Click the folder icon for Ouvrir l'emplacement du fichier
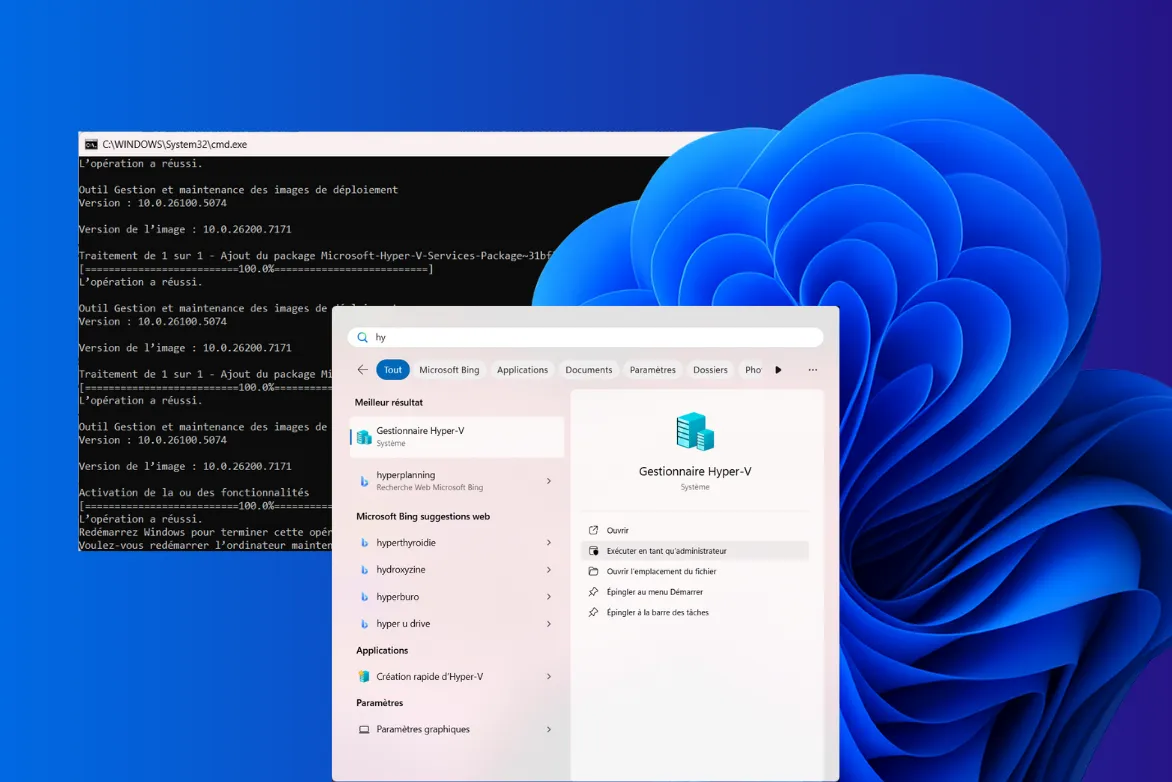1172x782 pixels. (592, 571)
